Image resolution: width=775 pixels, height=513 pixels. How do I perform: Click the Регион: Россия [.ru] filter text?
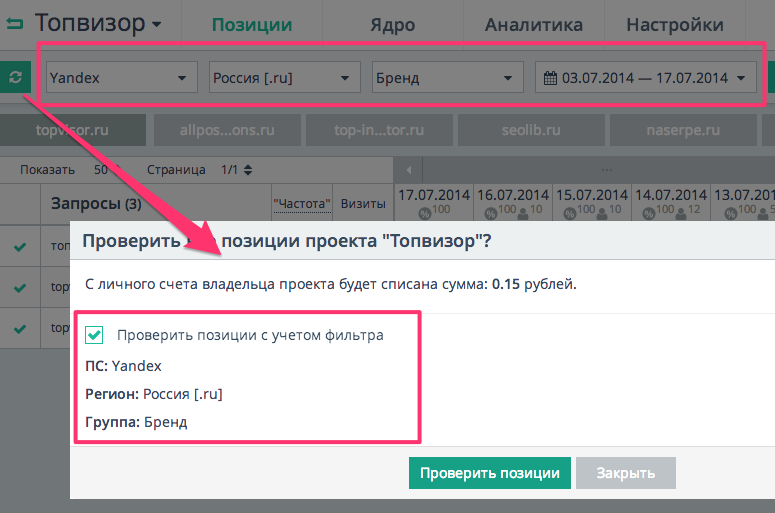pyautogui.click(x=154, y=394)
